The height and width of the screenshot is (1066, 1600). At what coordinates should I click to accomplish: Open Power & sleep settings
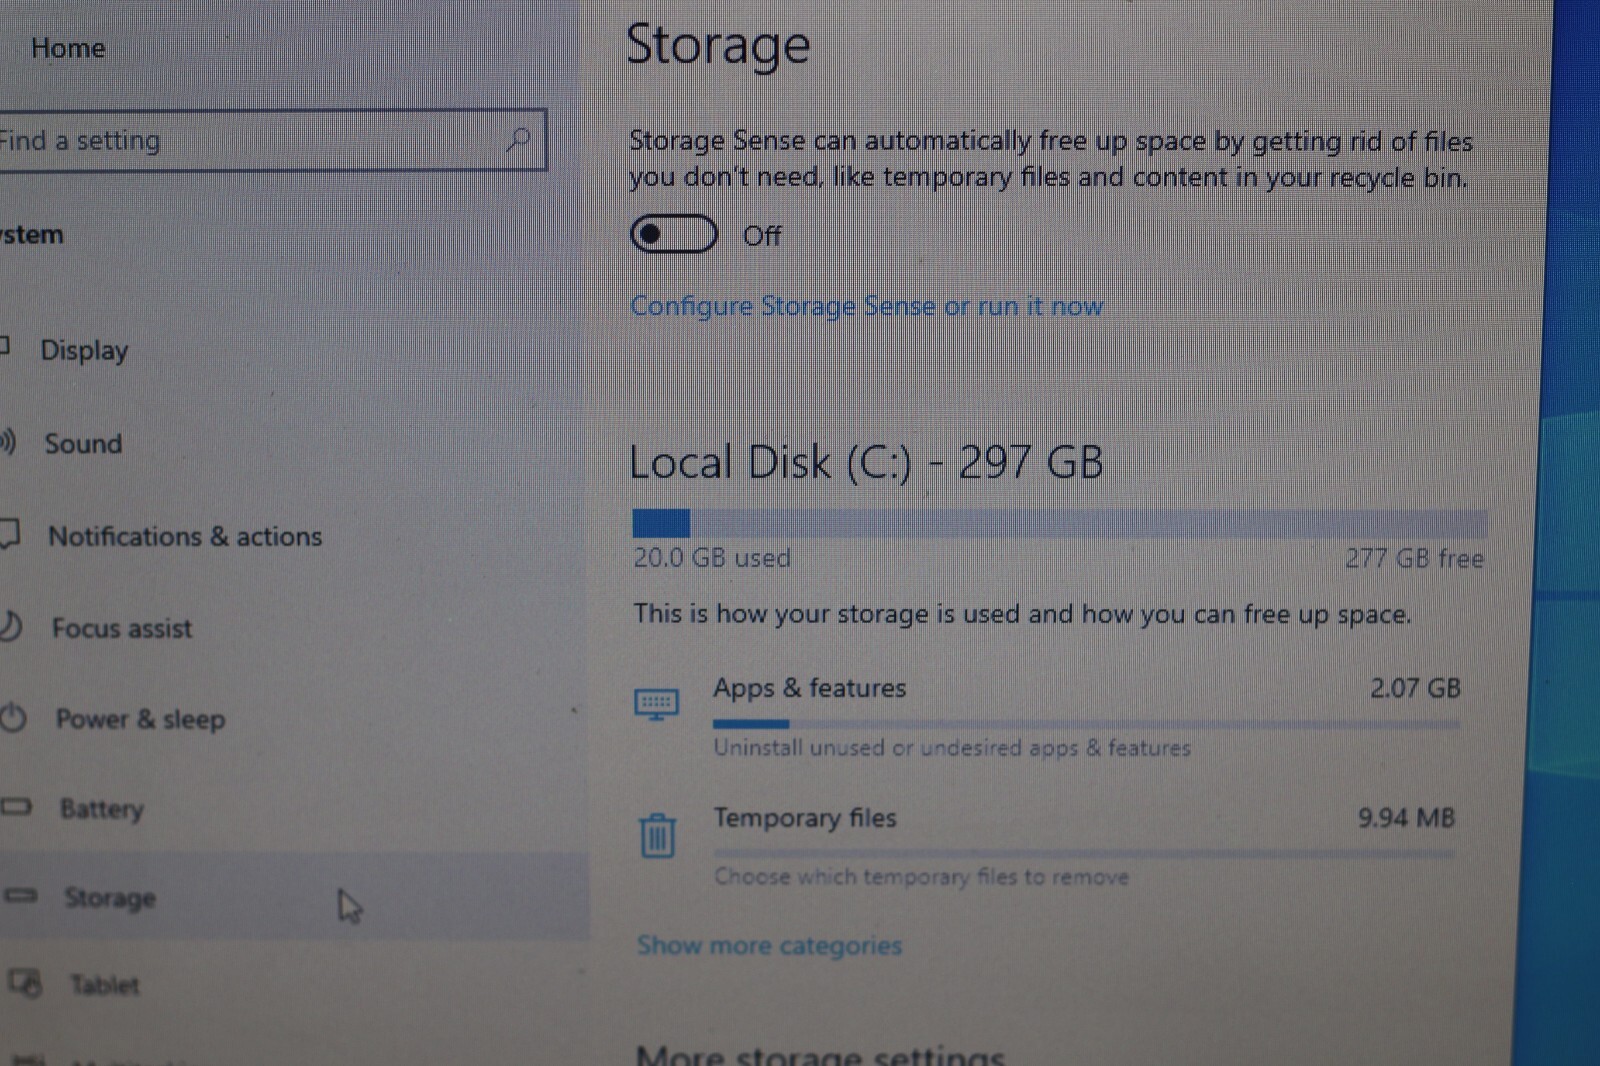(x=140, y=720)
